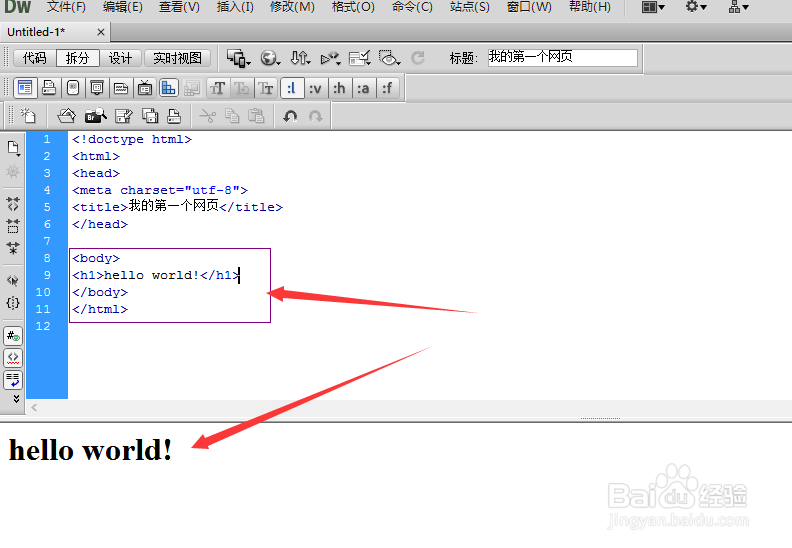Switch to 代码 code view

(x=34, y=58)
